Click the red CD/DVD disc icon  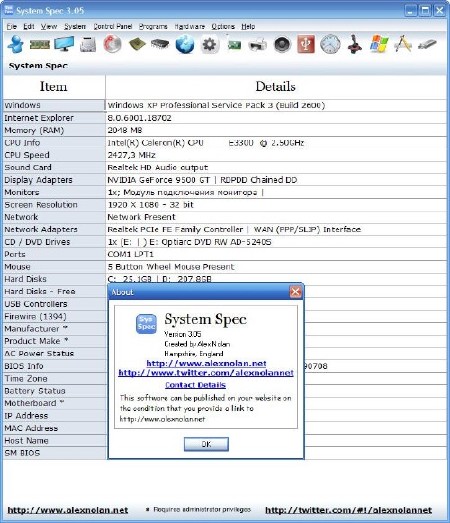[x=112, y=44]
